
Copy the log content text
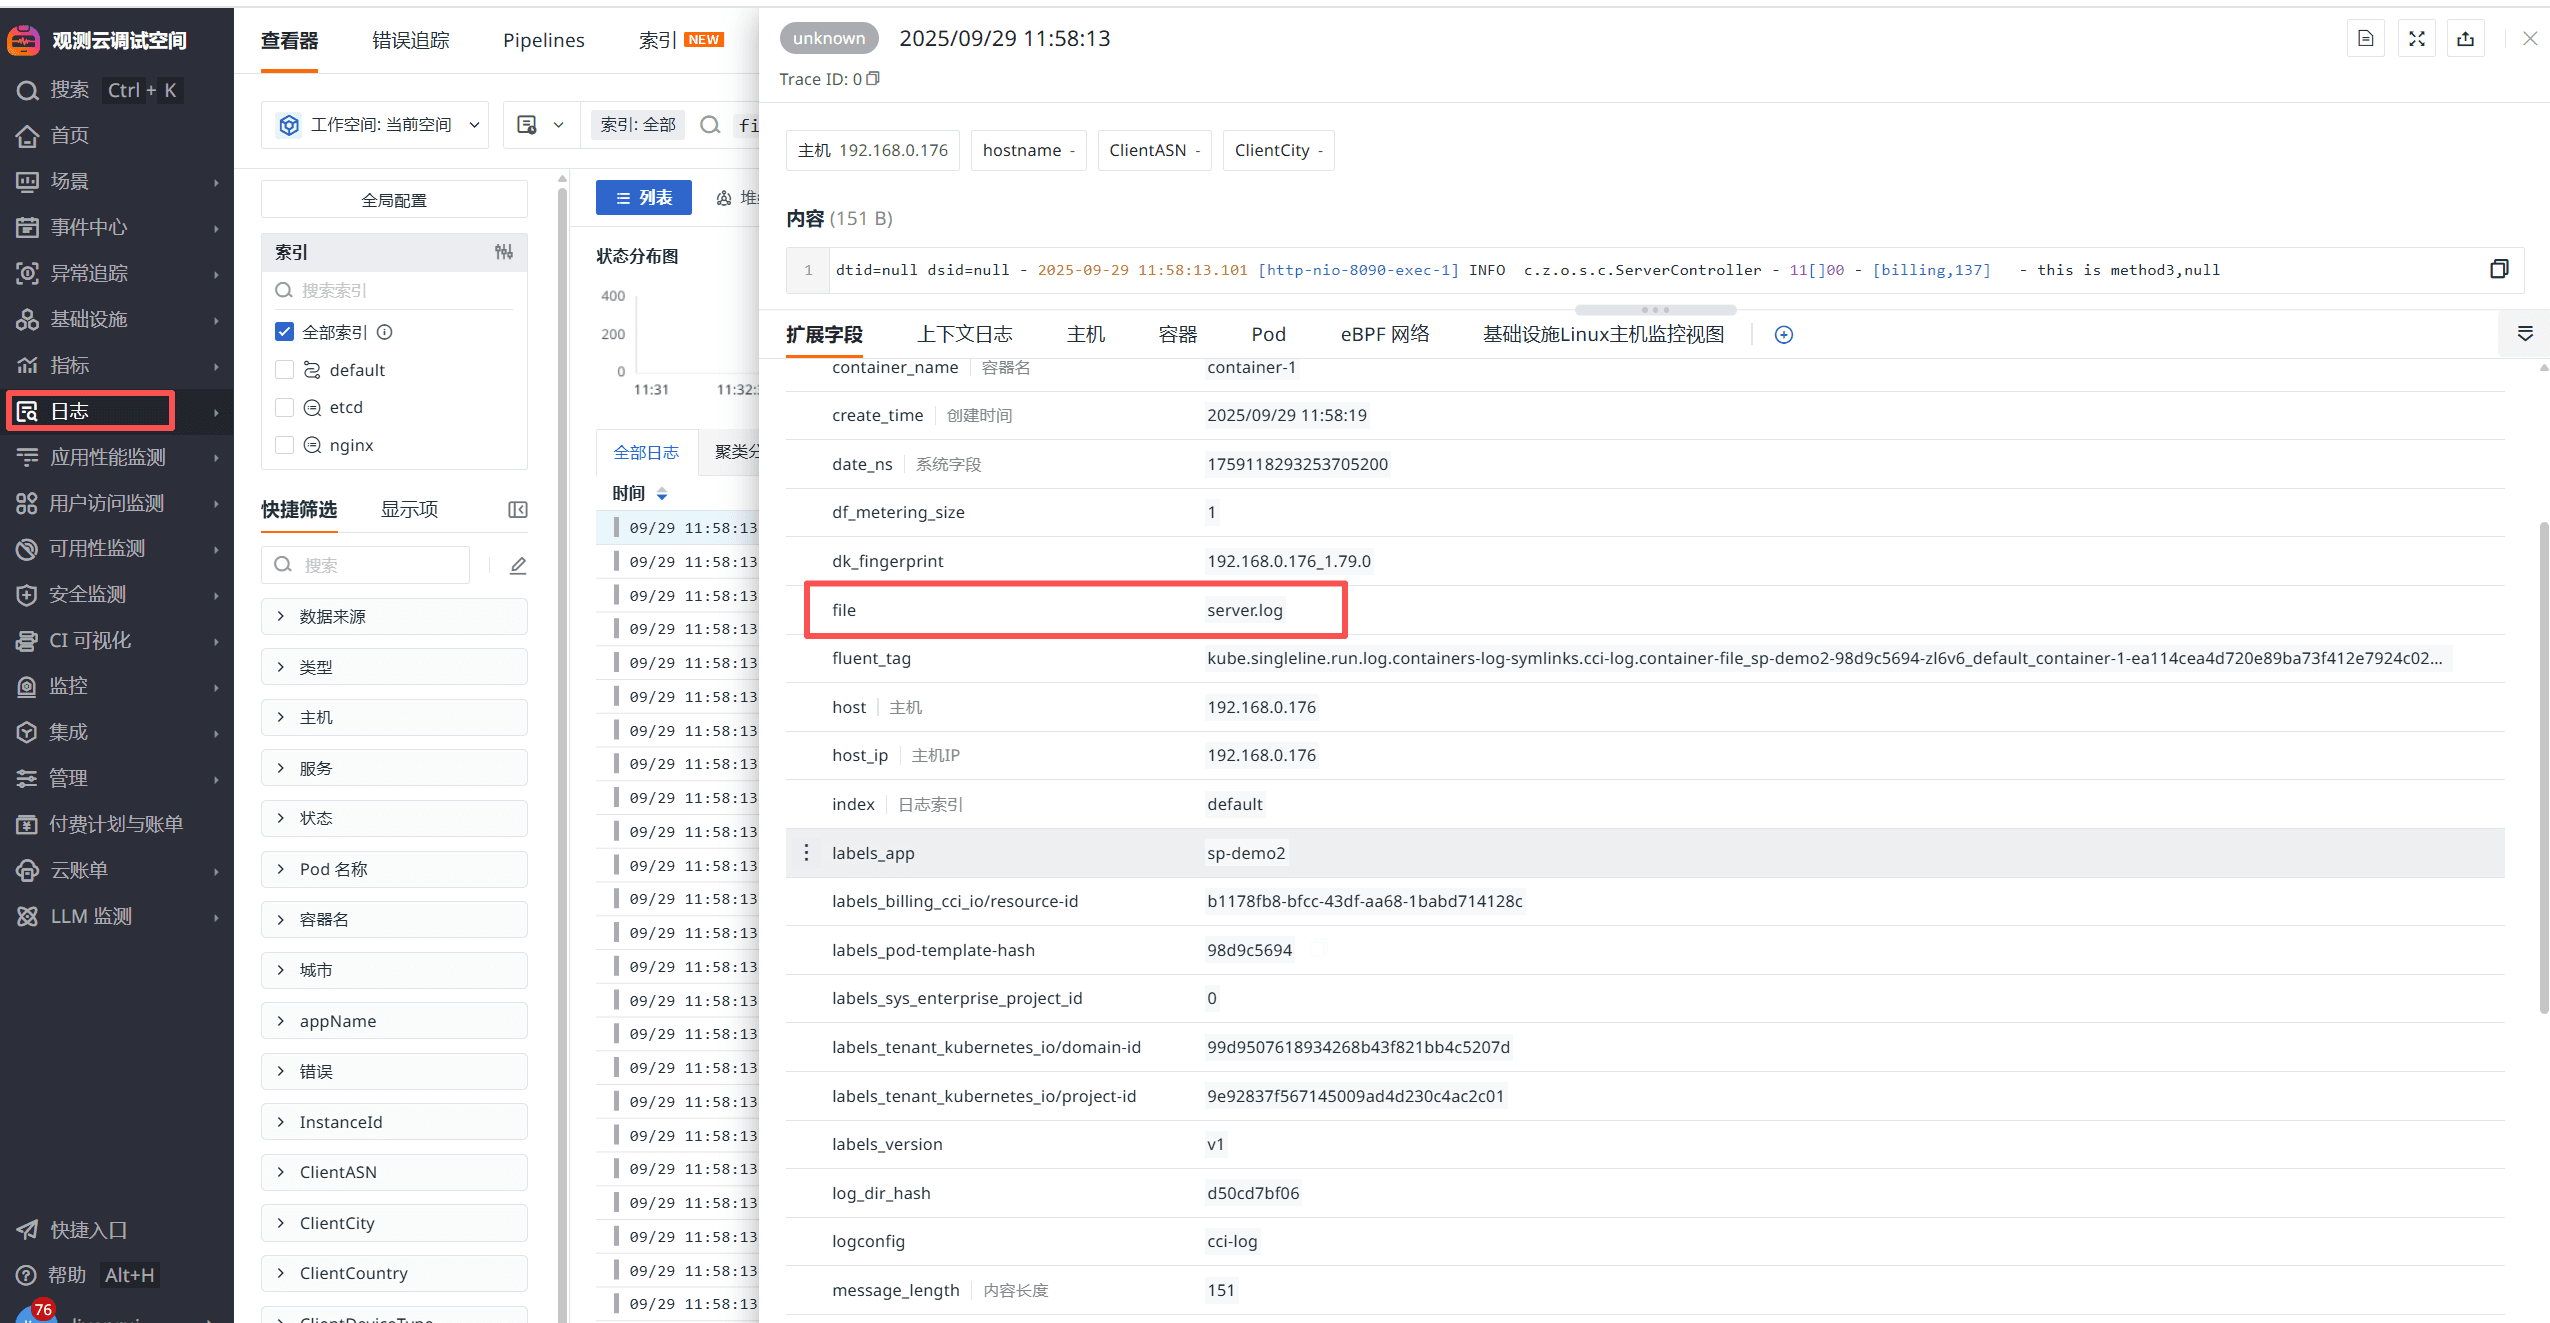2498,269
